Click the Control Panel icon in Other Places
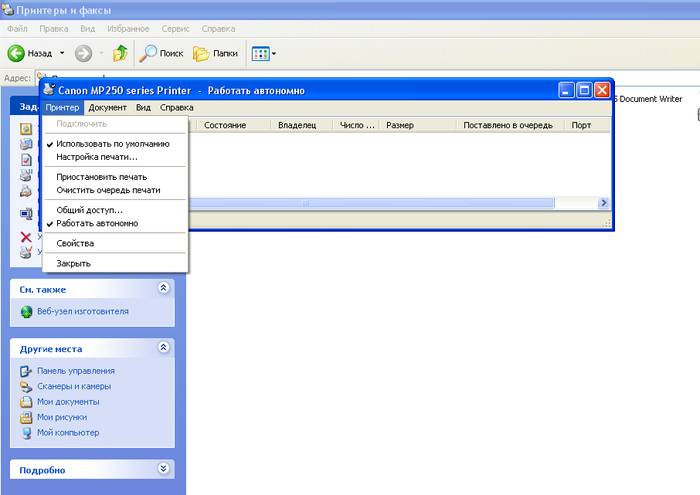 click(x=27, y=371)
